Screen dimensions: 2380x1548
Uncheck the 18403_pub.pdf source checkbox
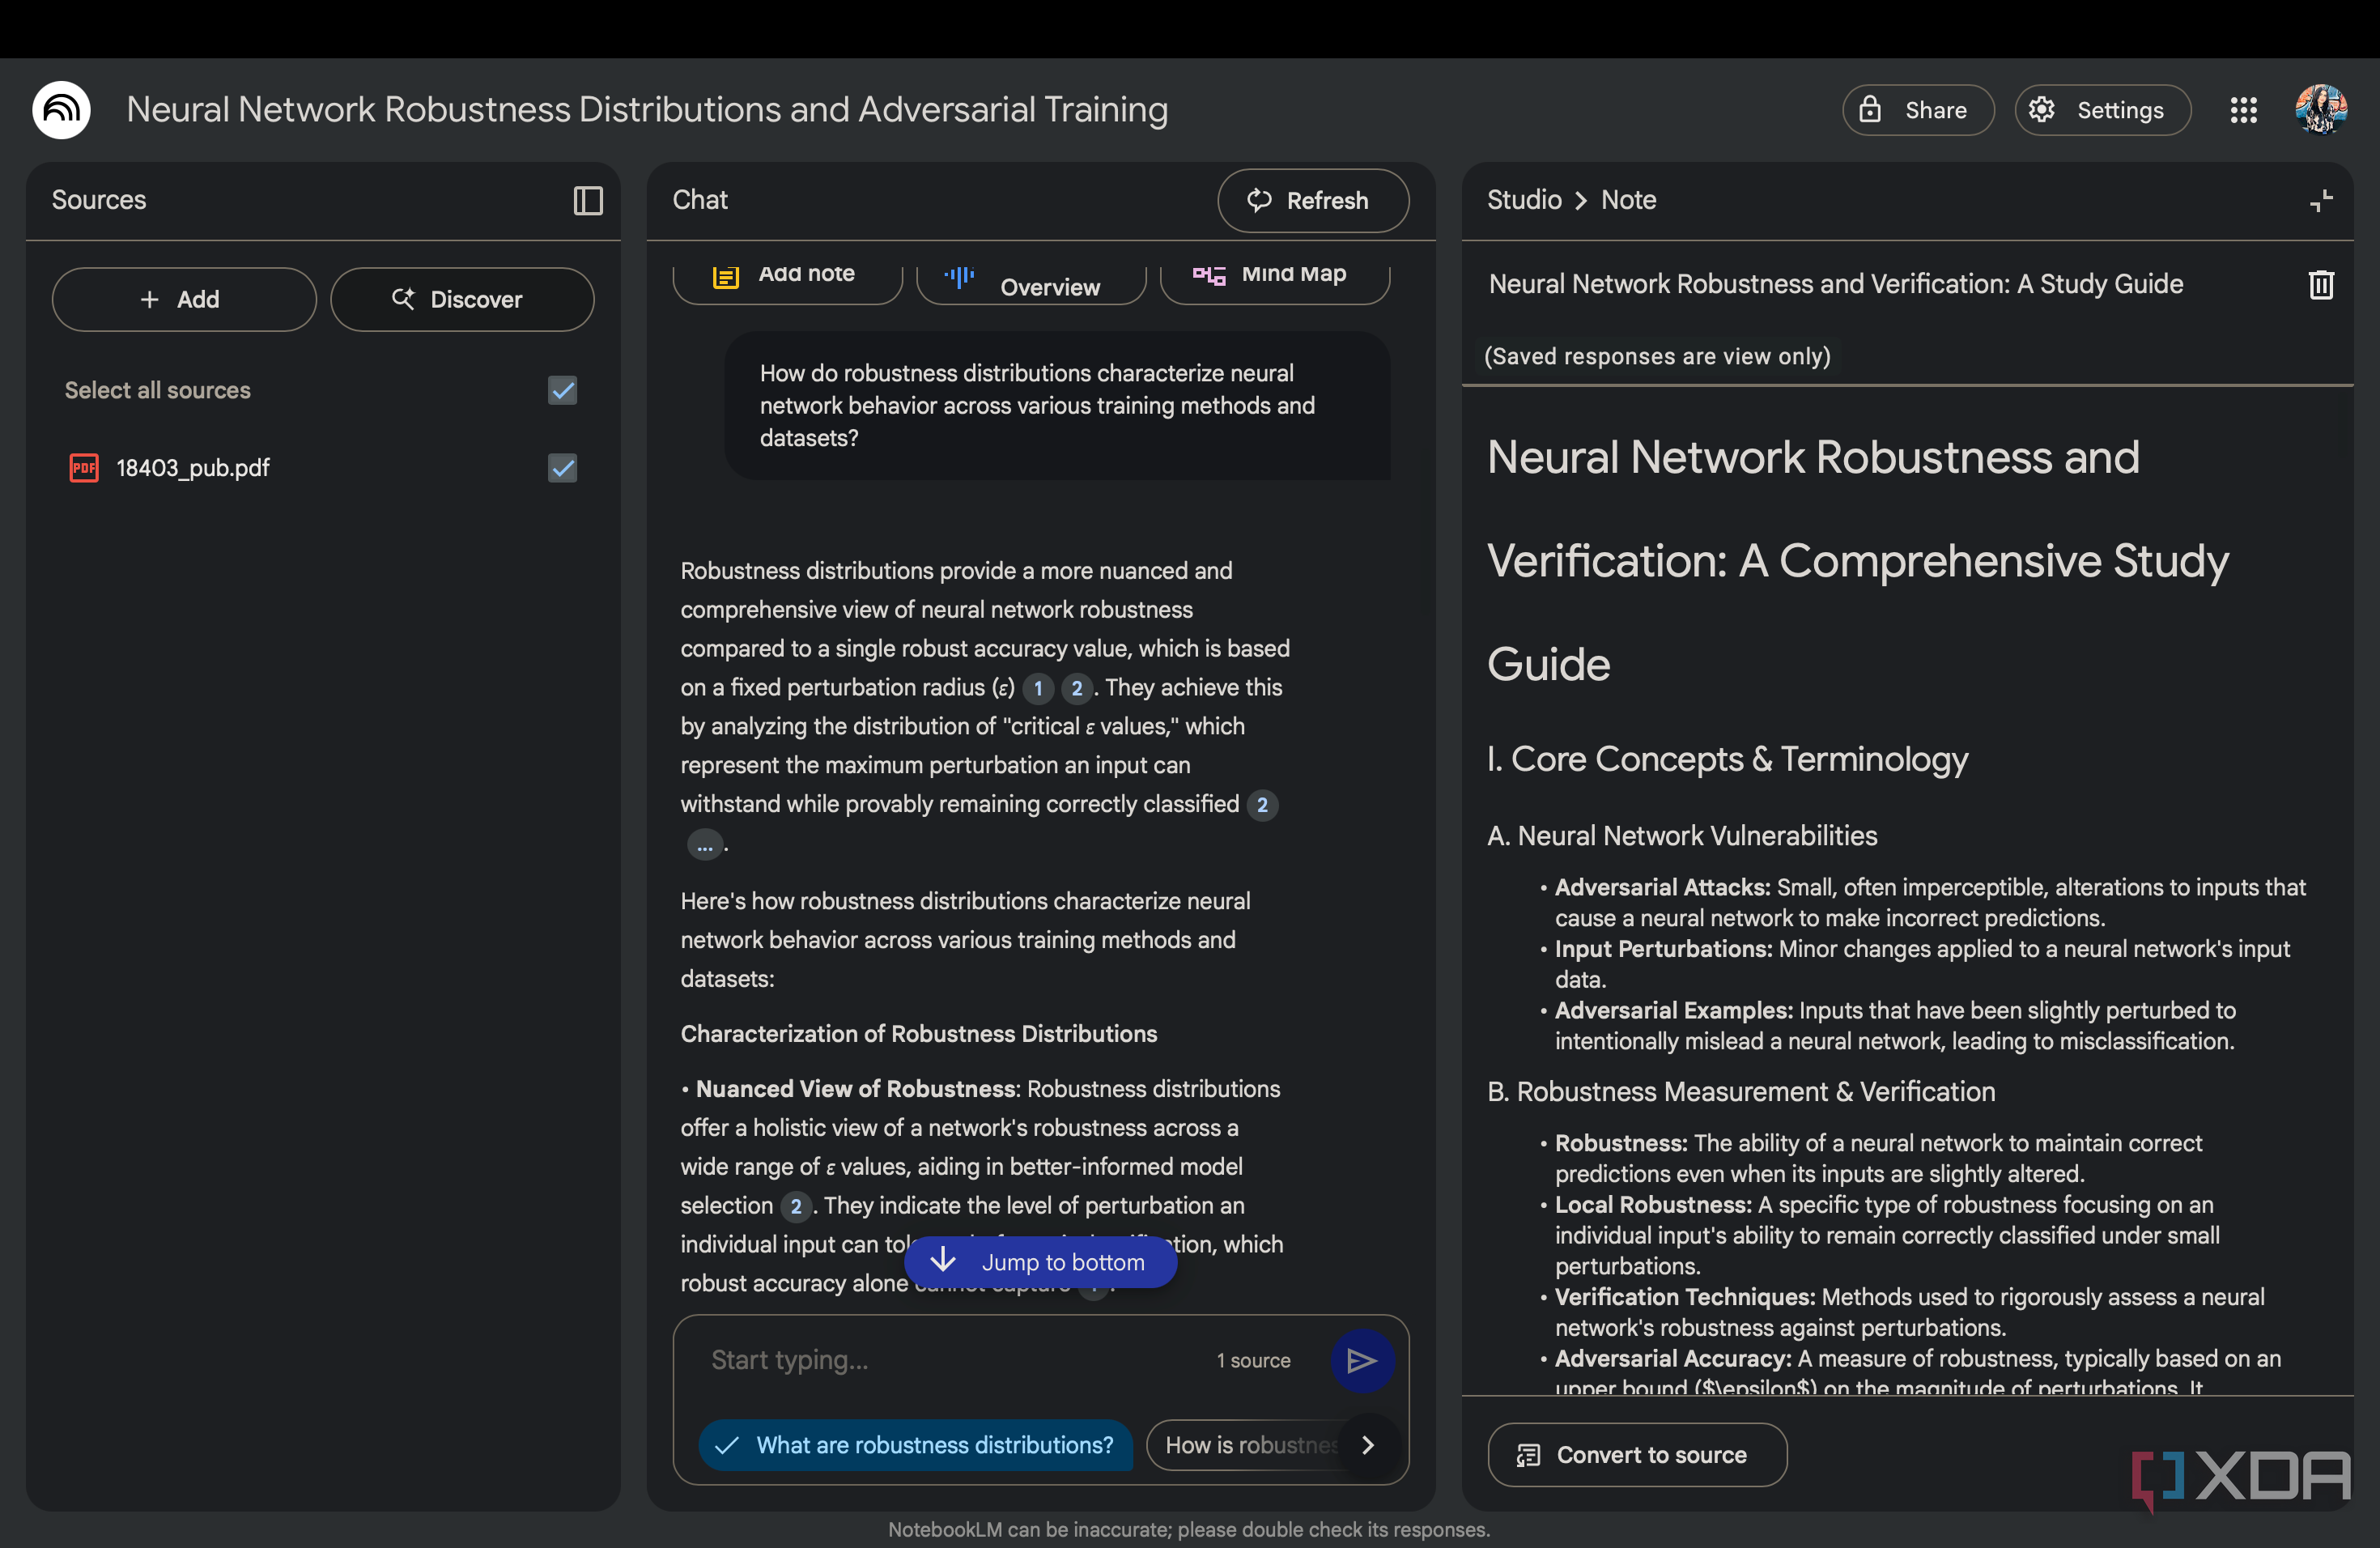(563, 468)
